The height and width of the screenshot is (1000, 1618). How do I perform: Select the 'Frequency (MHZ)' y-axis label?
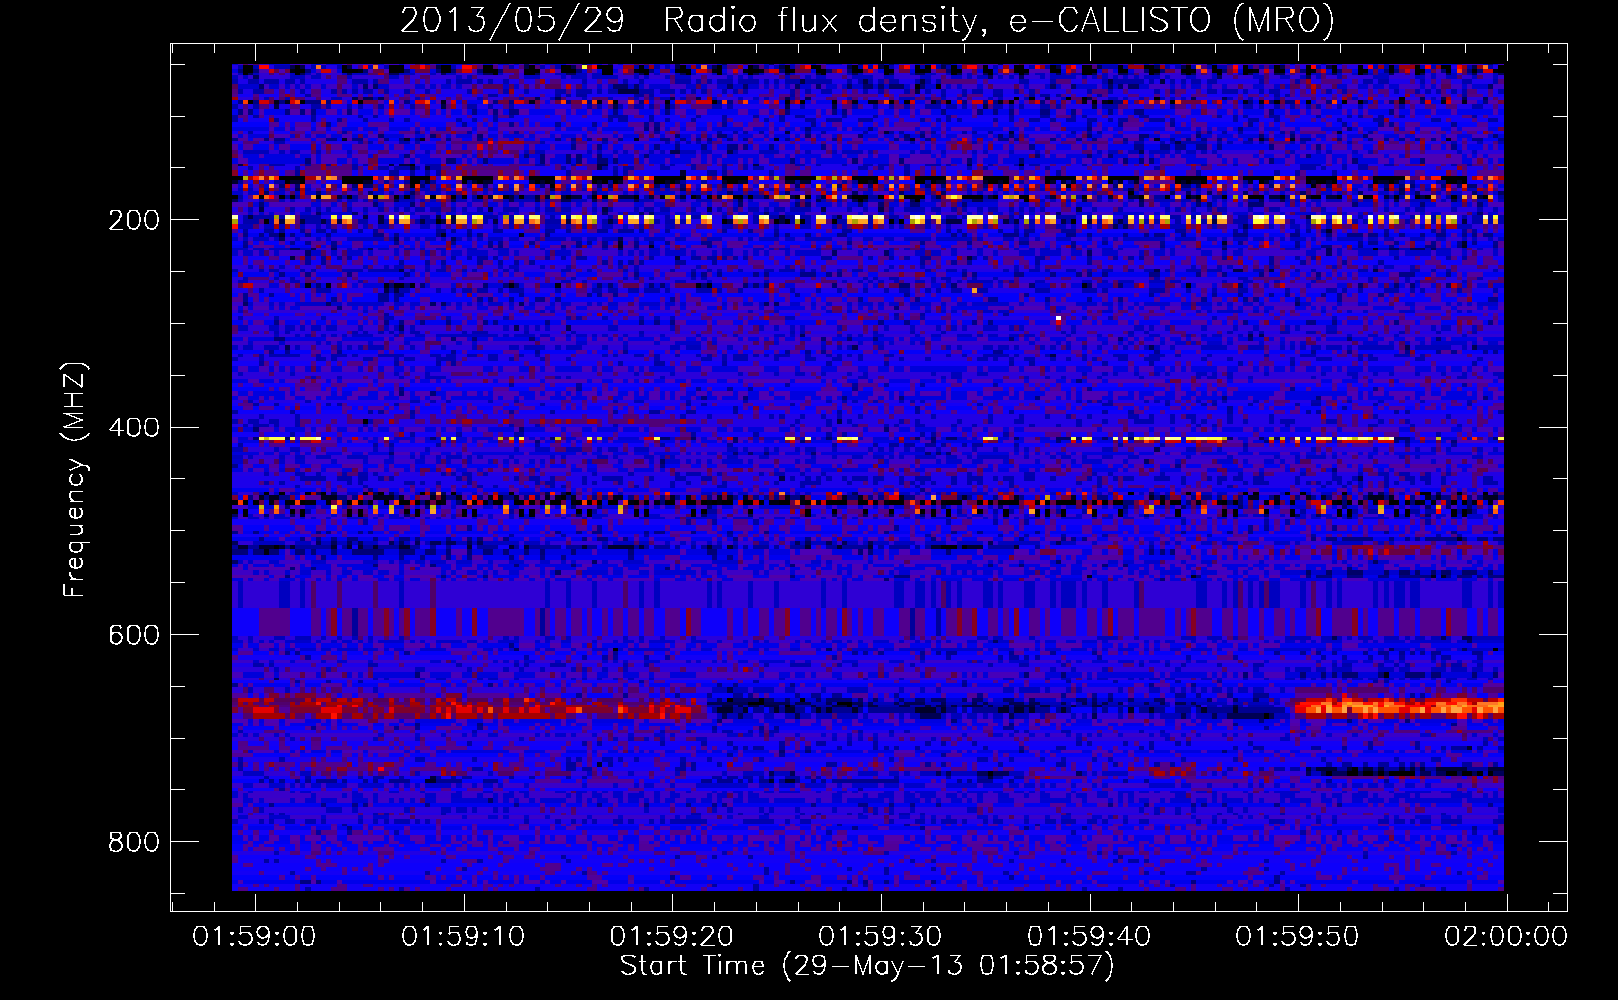coord(75,479)
